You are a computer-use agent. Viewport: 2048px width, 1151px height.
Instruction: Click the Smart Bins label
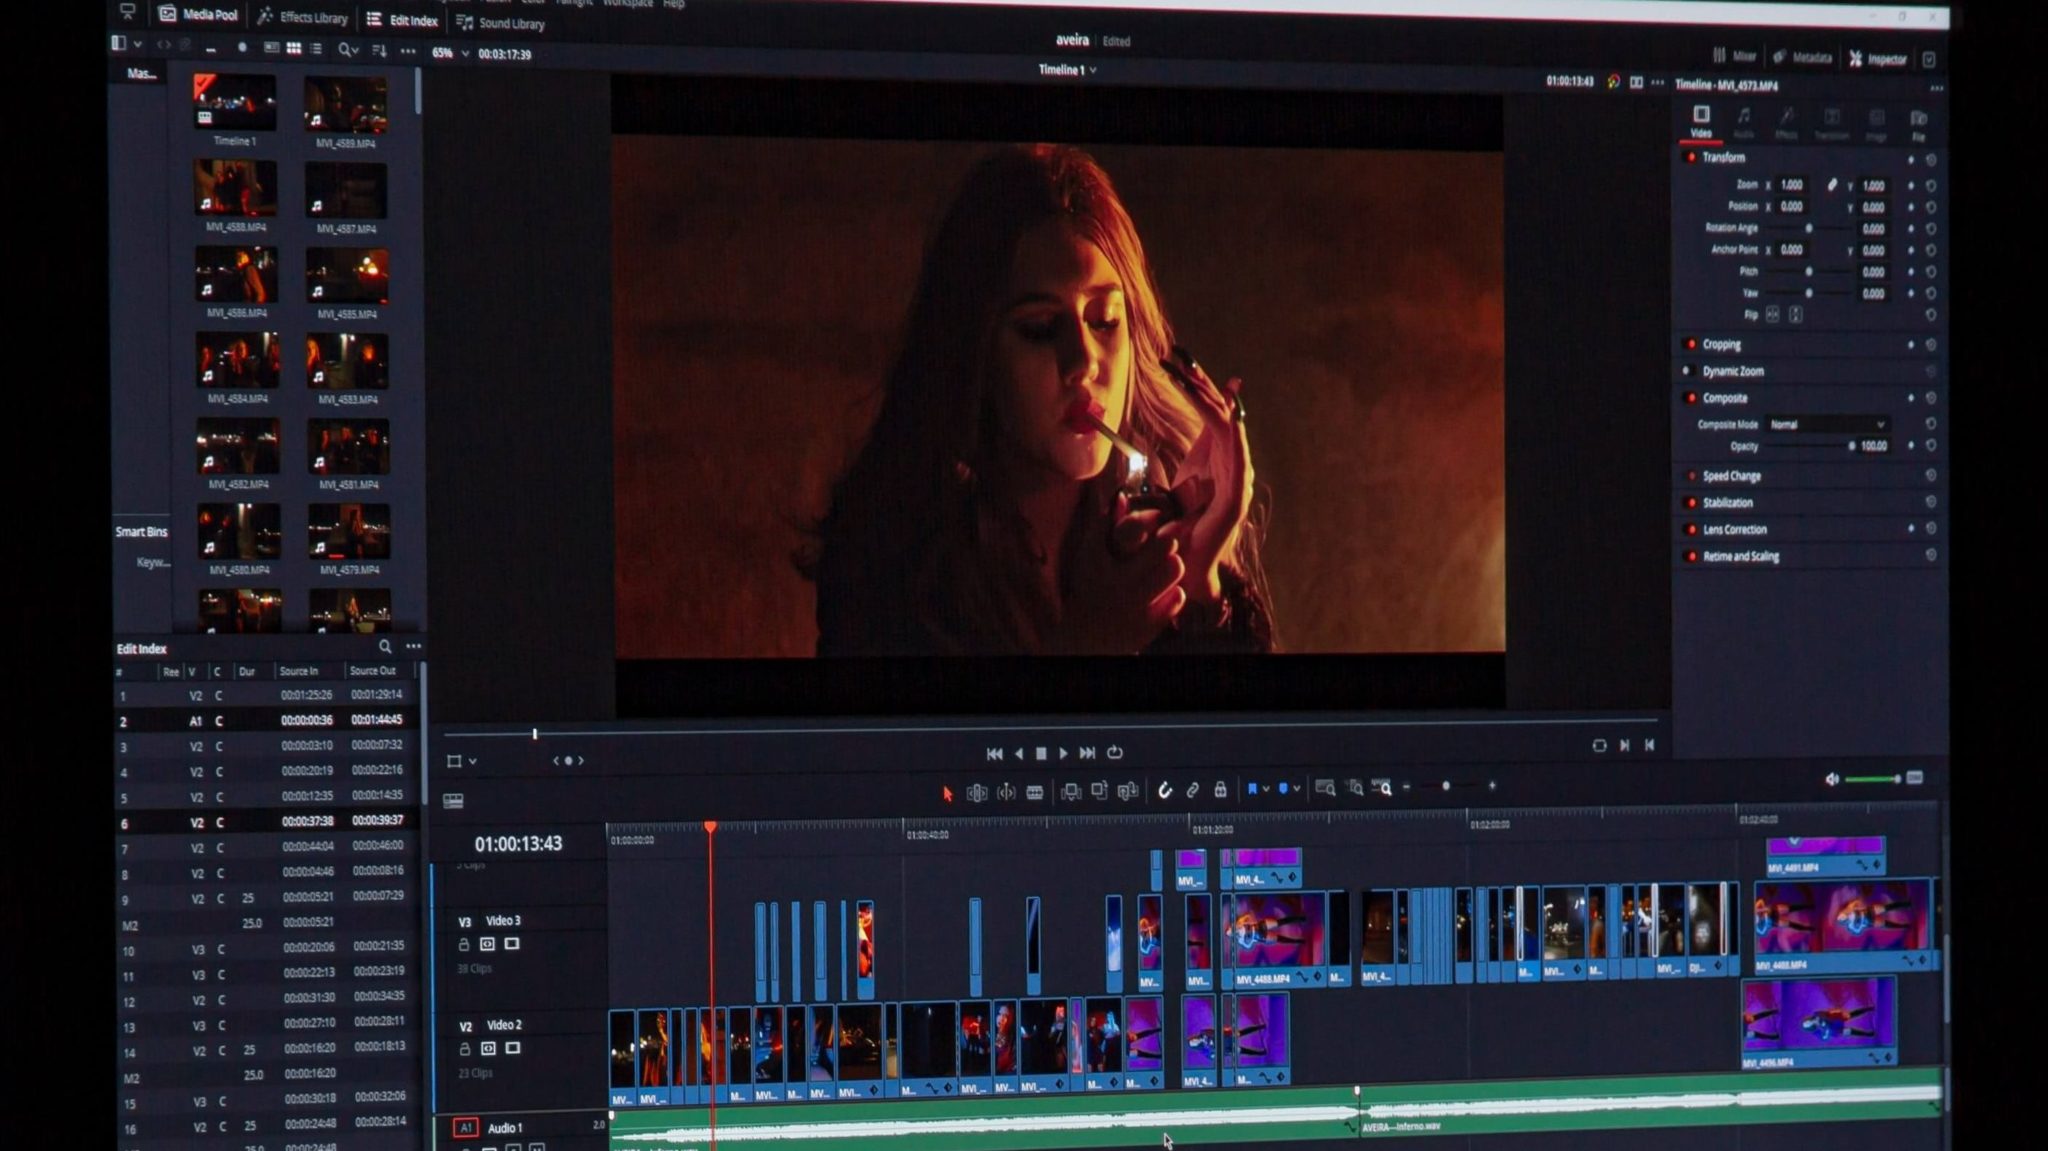140,533
